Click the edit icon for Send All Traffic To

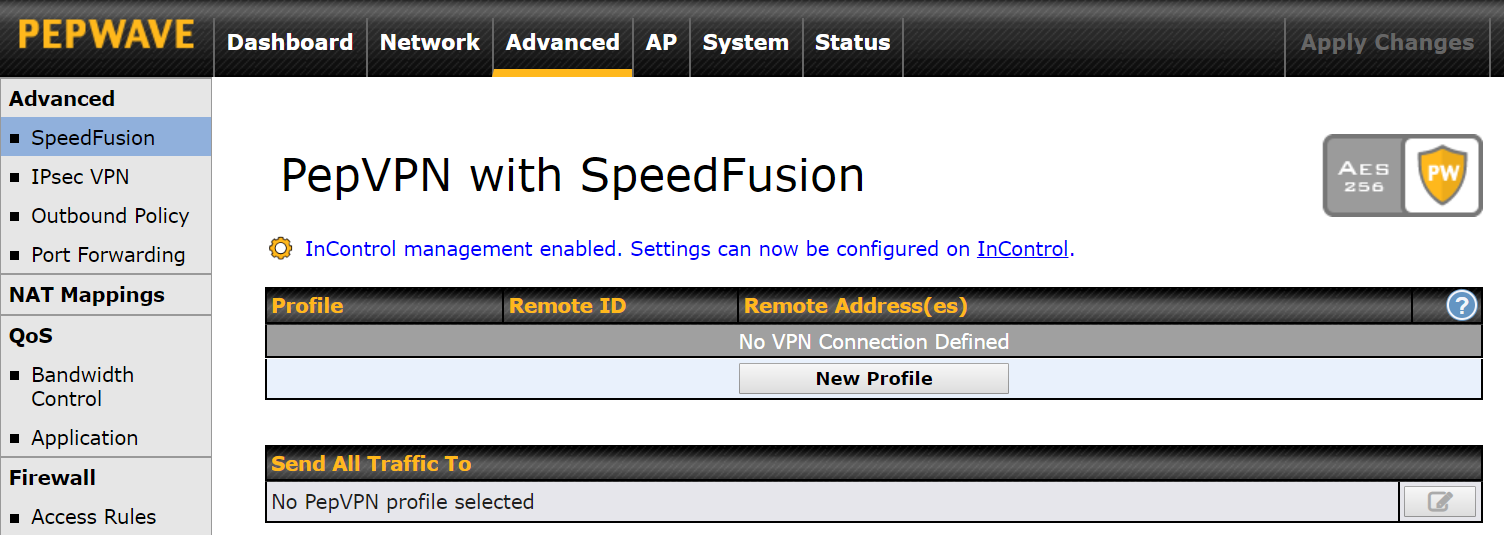(1439, 502)
